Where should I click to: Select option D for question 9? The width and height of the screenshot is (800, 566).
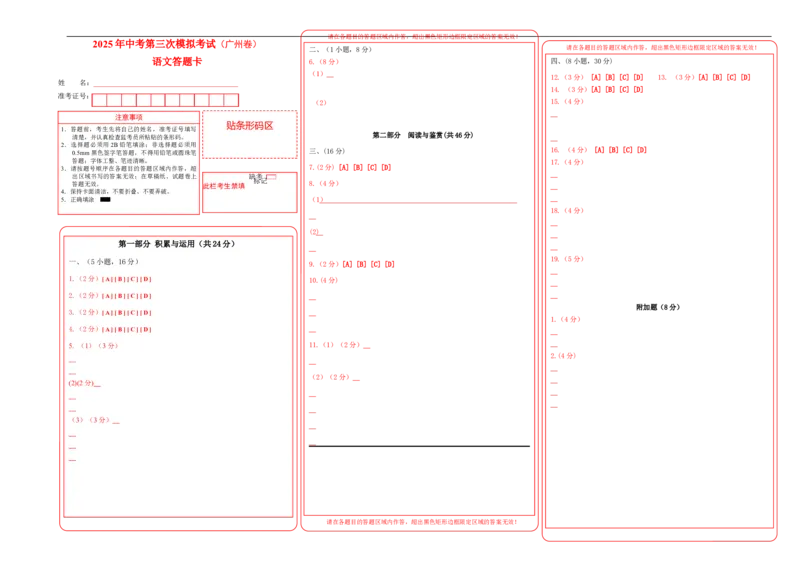(x=390, y=264)
